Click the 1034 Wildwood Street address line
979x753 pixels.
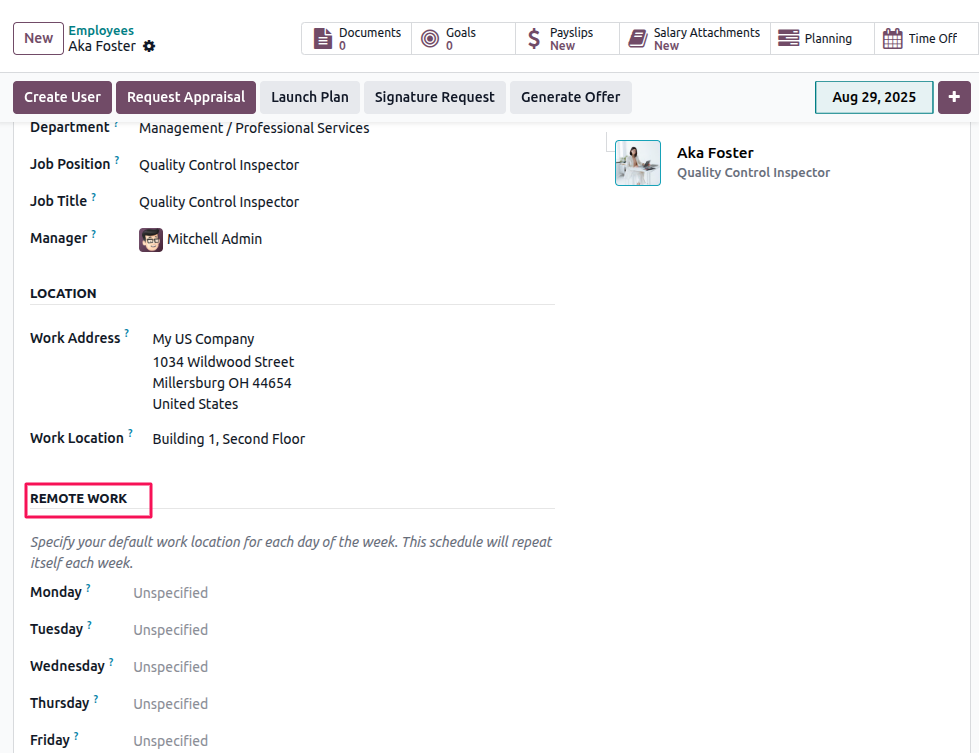tap(223, 362)
